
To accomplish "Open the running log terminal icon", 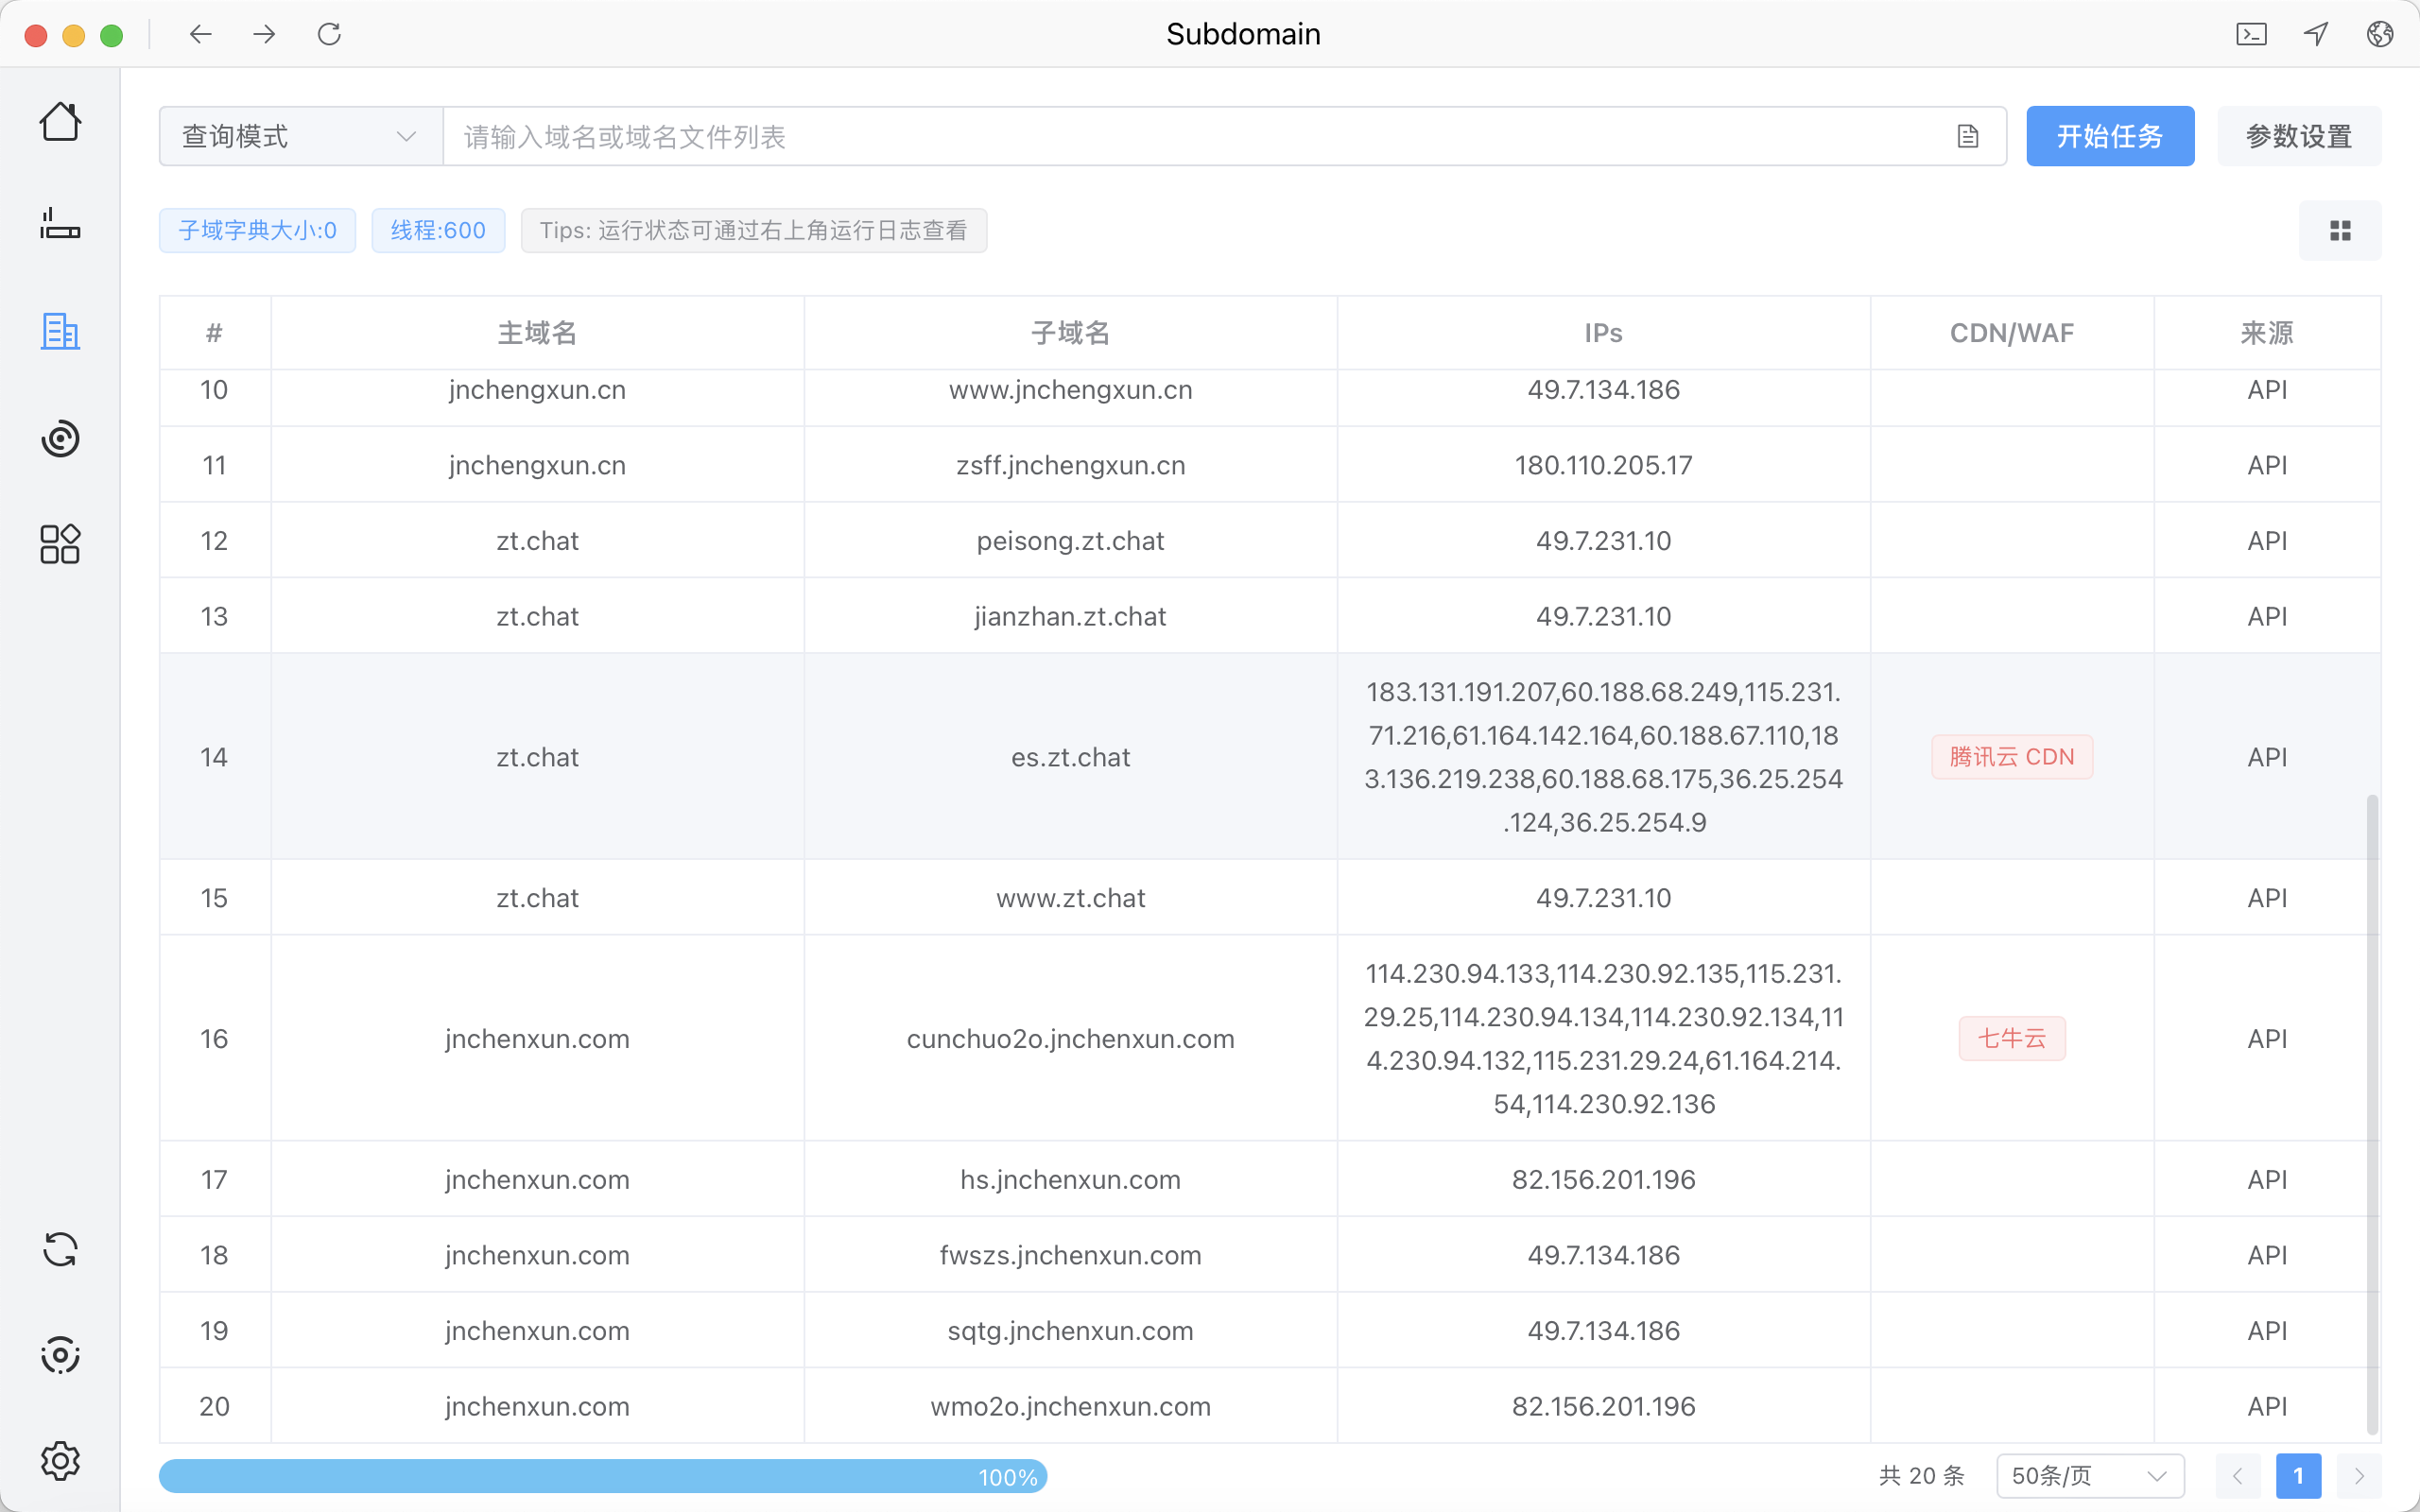I will [2251, 34].
